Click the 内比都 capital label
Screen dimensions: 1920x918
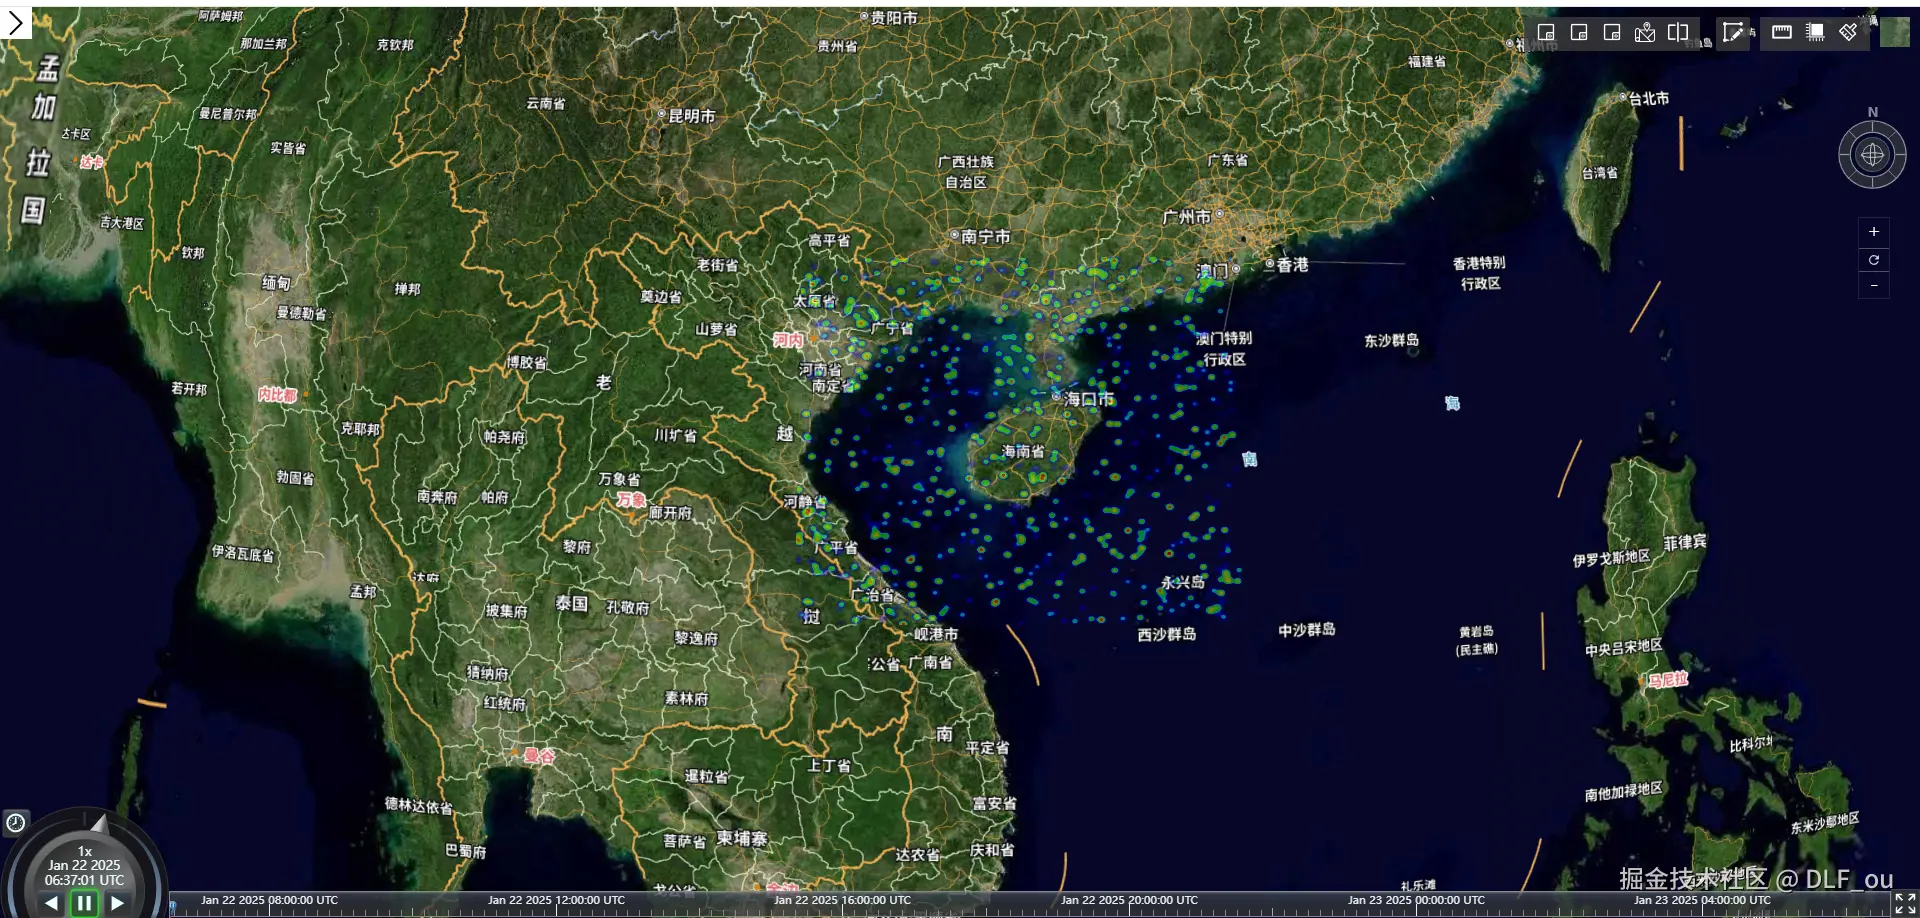[277, 395]
